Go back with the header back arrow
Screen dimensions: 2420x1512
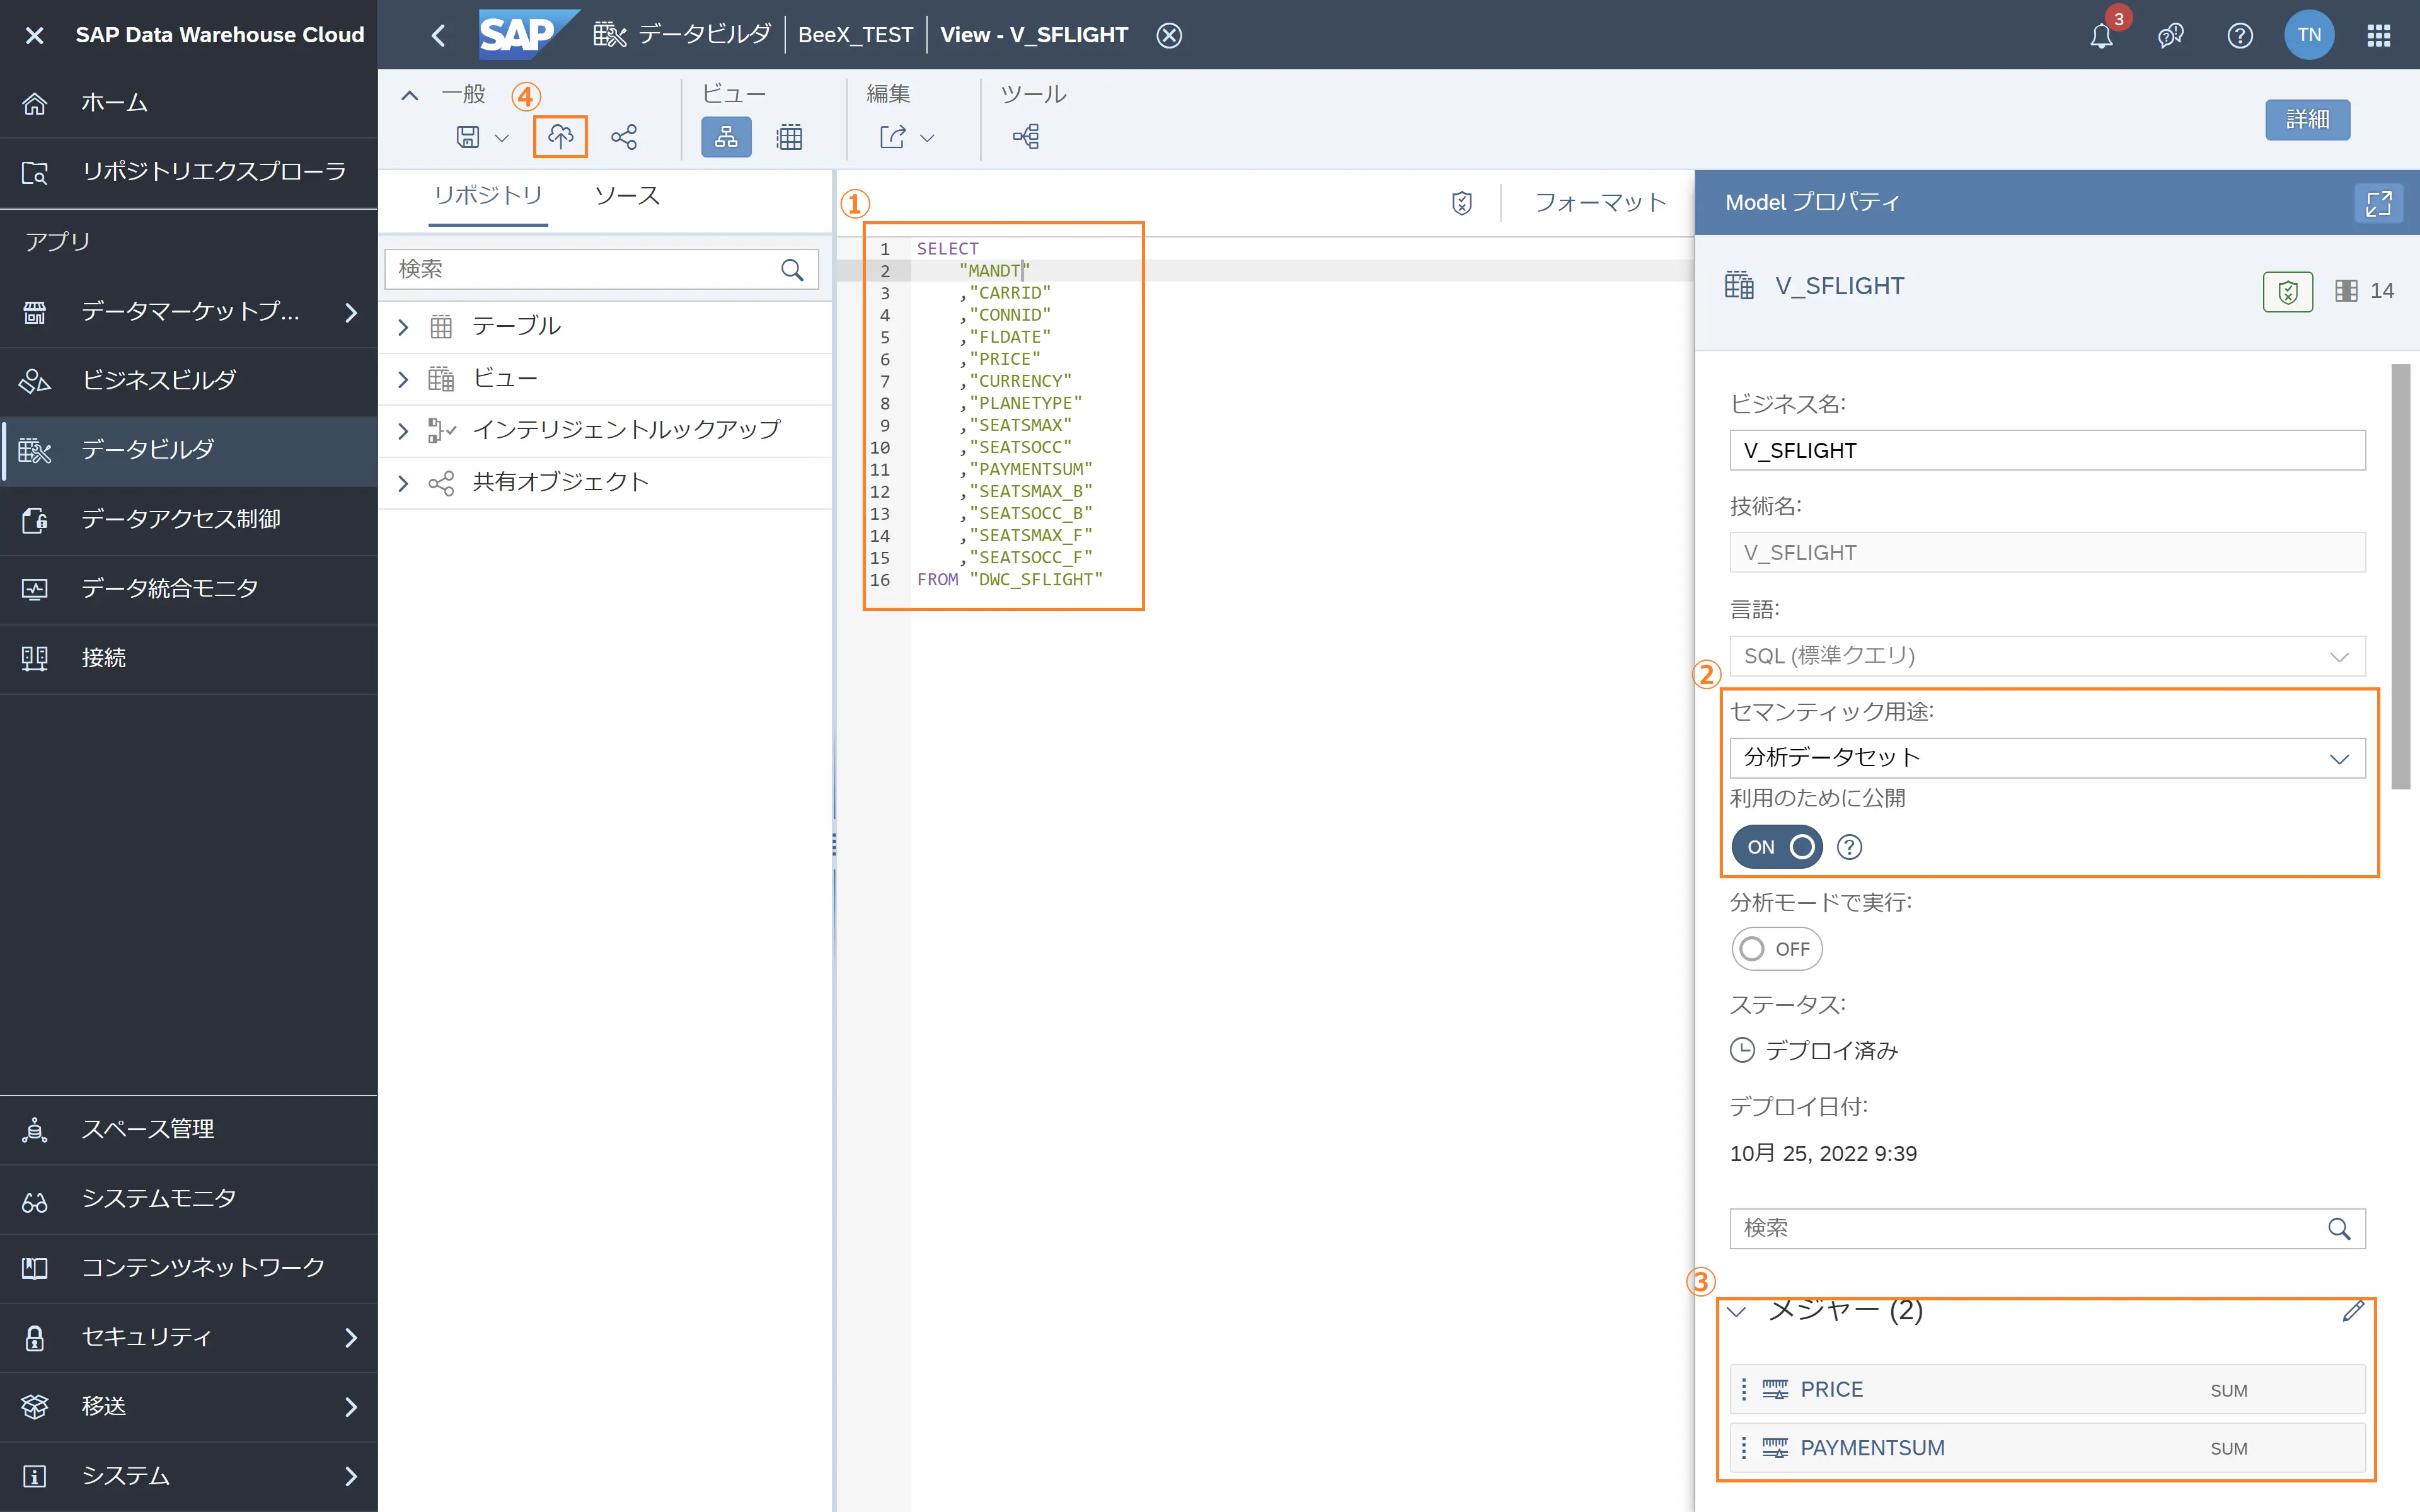click(438, 35)
